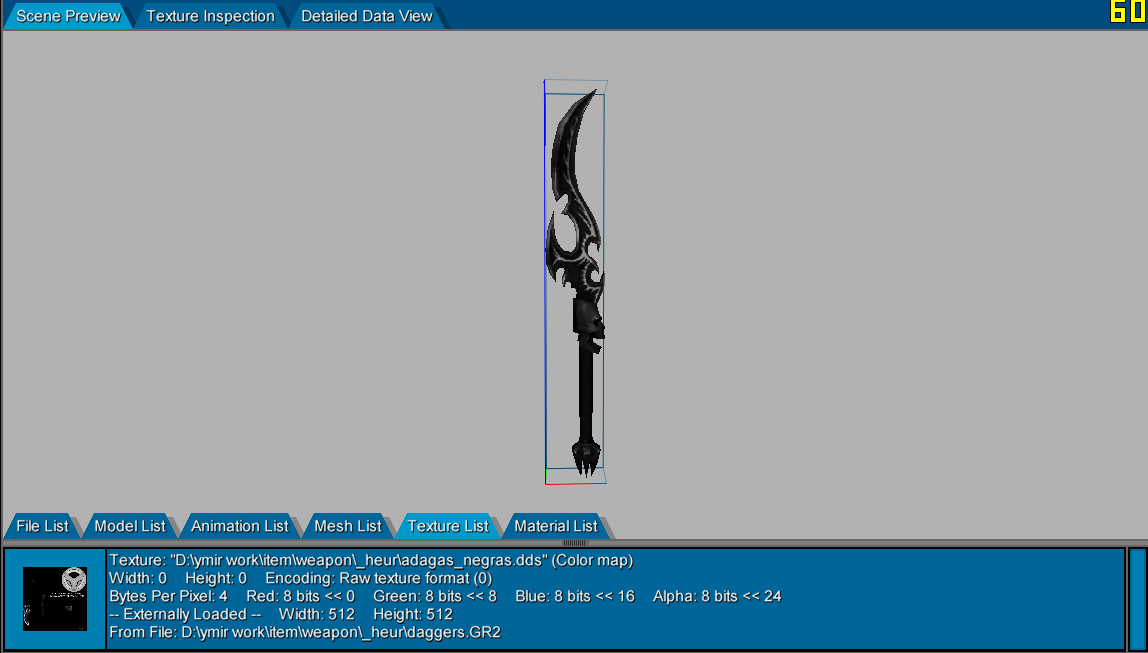Image resolution: width=1148 pixels, height=653 pixels.
Task: Switch to the Mesh List tab
Action: pos(348,526)
